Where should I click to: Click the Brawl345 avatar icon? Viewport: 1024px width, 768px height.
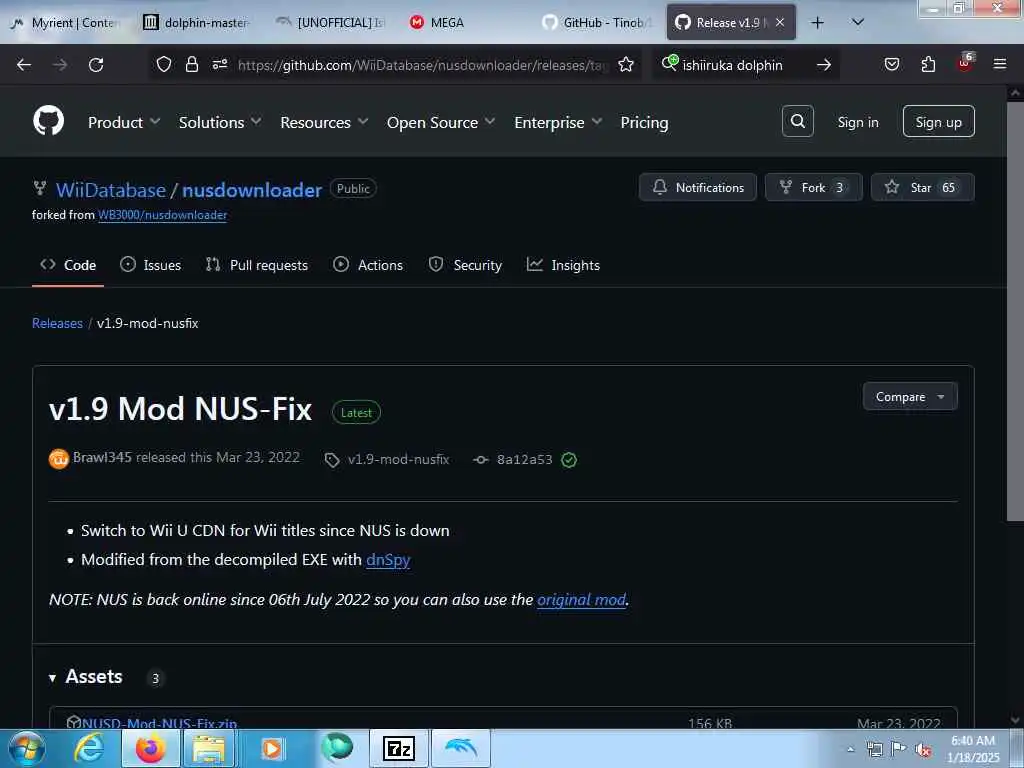pos(59,459)
